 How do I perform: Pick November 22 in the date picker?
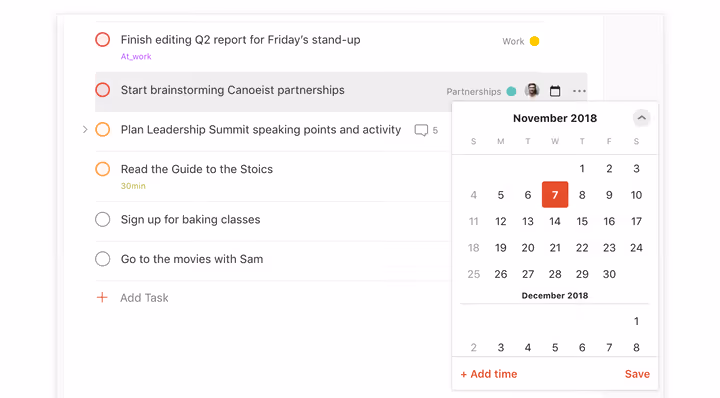click(582, 248)
